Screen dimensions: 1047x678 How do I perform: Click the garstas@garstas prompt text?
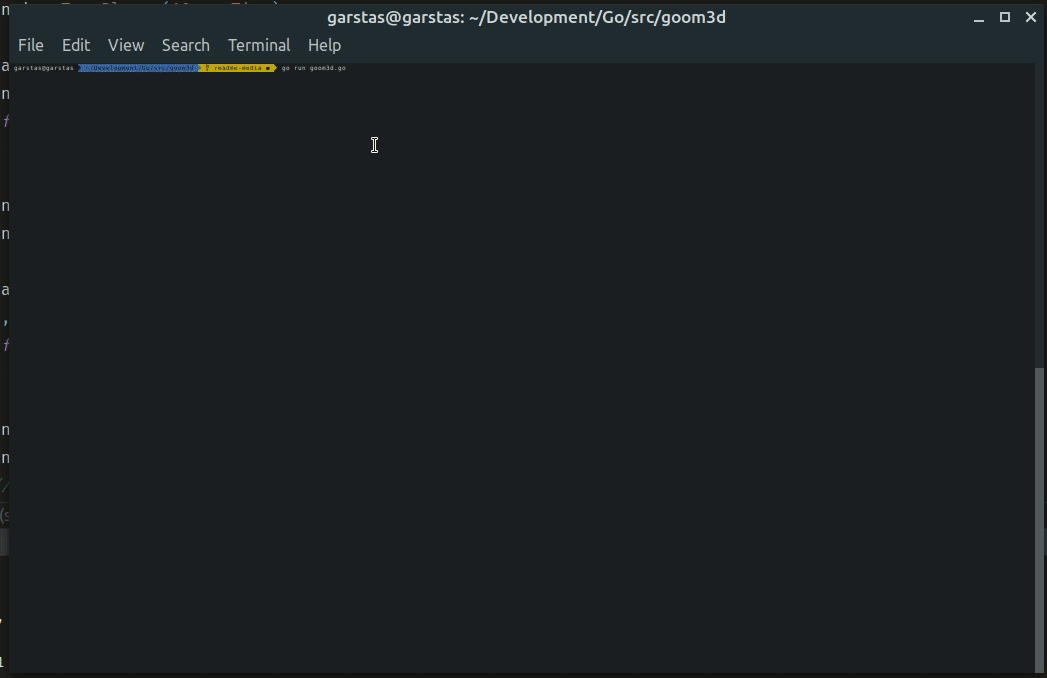43,68
